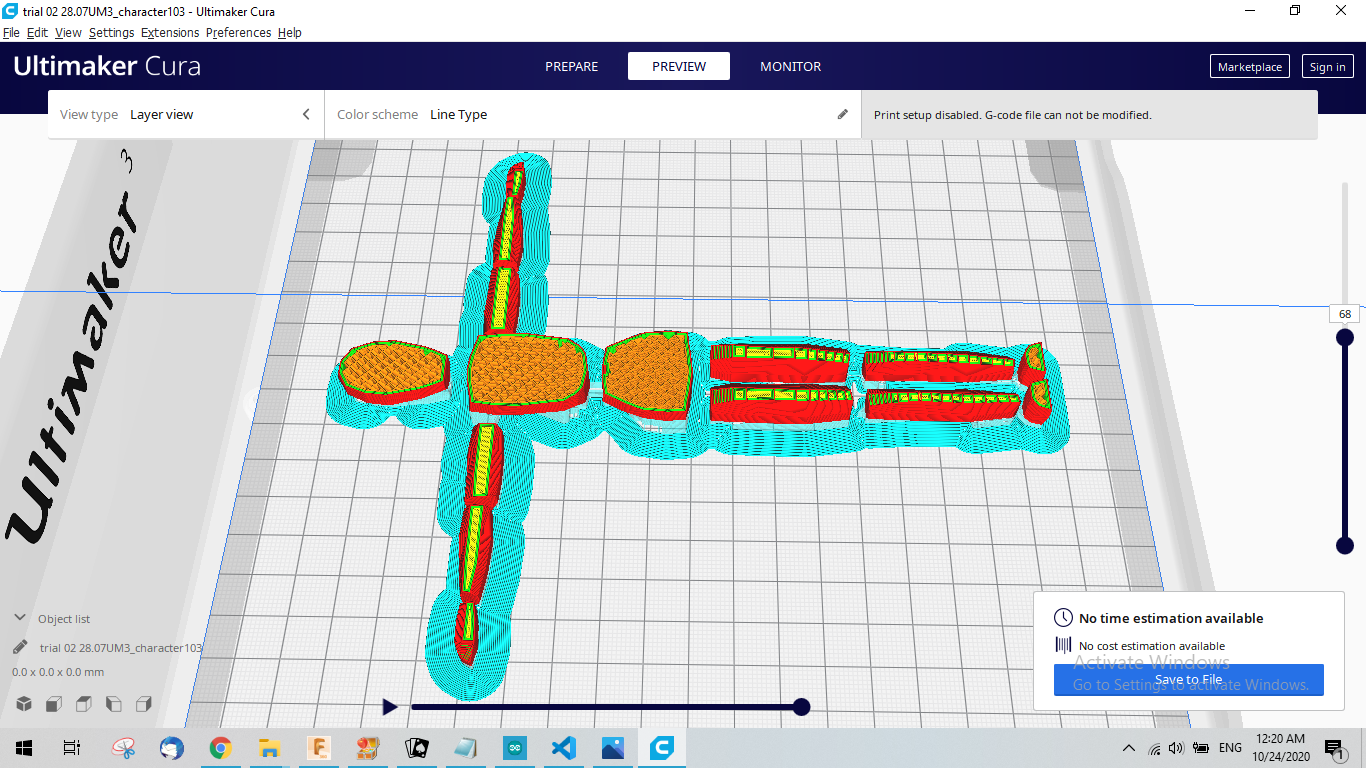Click the 0.0 x 0.0 x 0.0 mm dimensions
The width and height of the screenshot is (1366, 768).
coord(58,672)
